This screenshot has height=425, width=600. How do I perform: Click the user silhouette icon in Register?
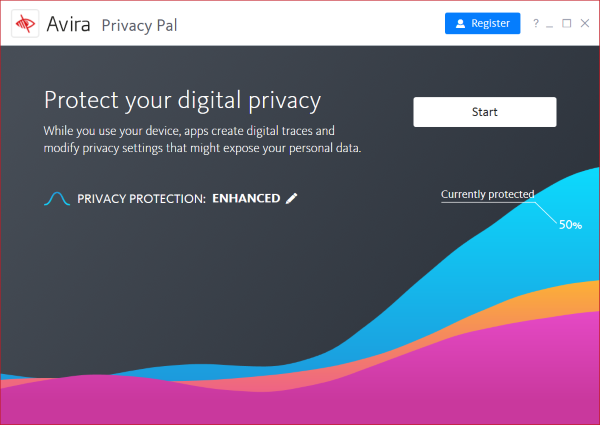click(x=460, y=24)
